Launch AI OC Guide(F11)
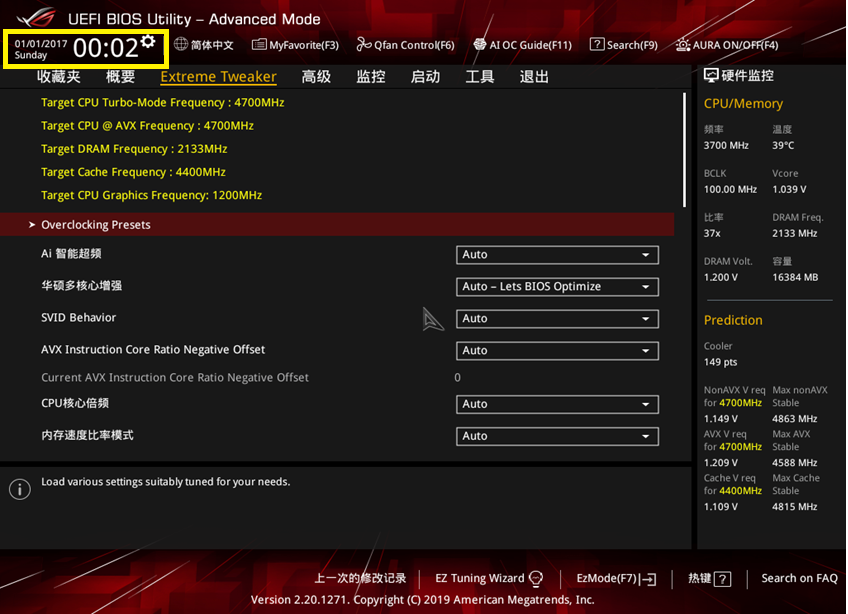 point(480,45)
